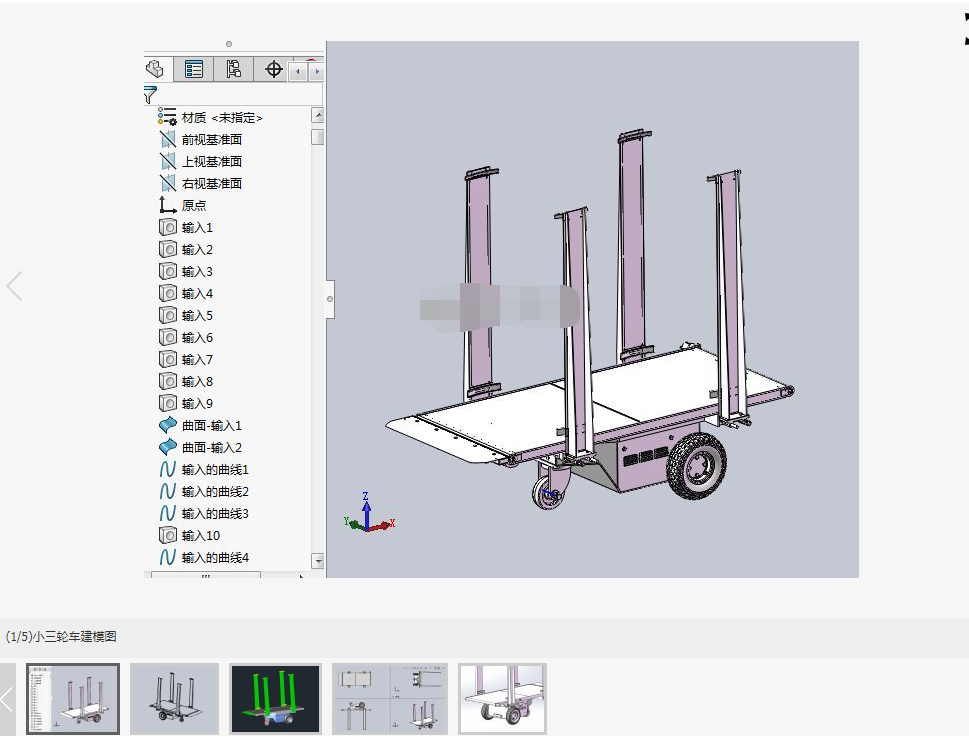
Task: Go to the previous image with left chevron
Action: pyautogui.click(x=14, y=286)
